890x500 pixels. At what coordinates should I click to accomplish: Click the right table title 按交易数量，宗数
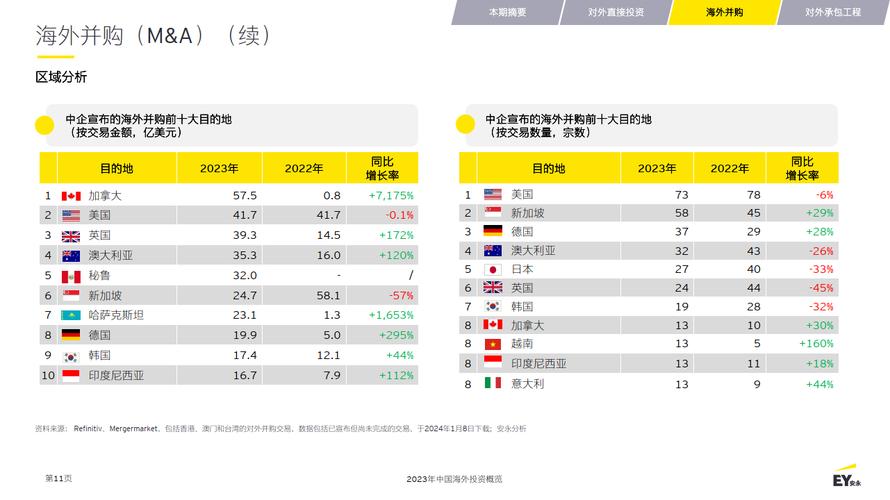[x=539, y=133]
